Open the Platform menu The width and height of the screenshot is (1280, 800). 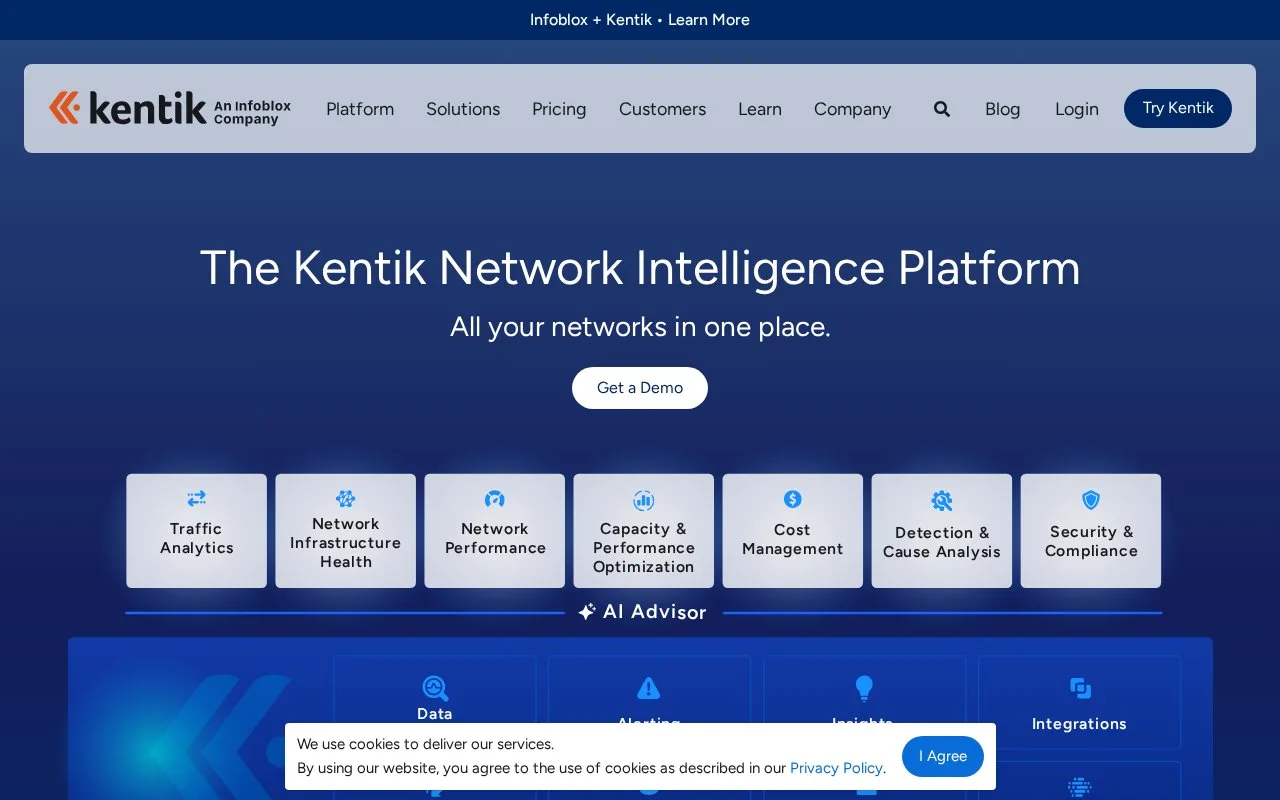(360, 109)
